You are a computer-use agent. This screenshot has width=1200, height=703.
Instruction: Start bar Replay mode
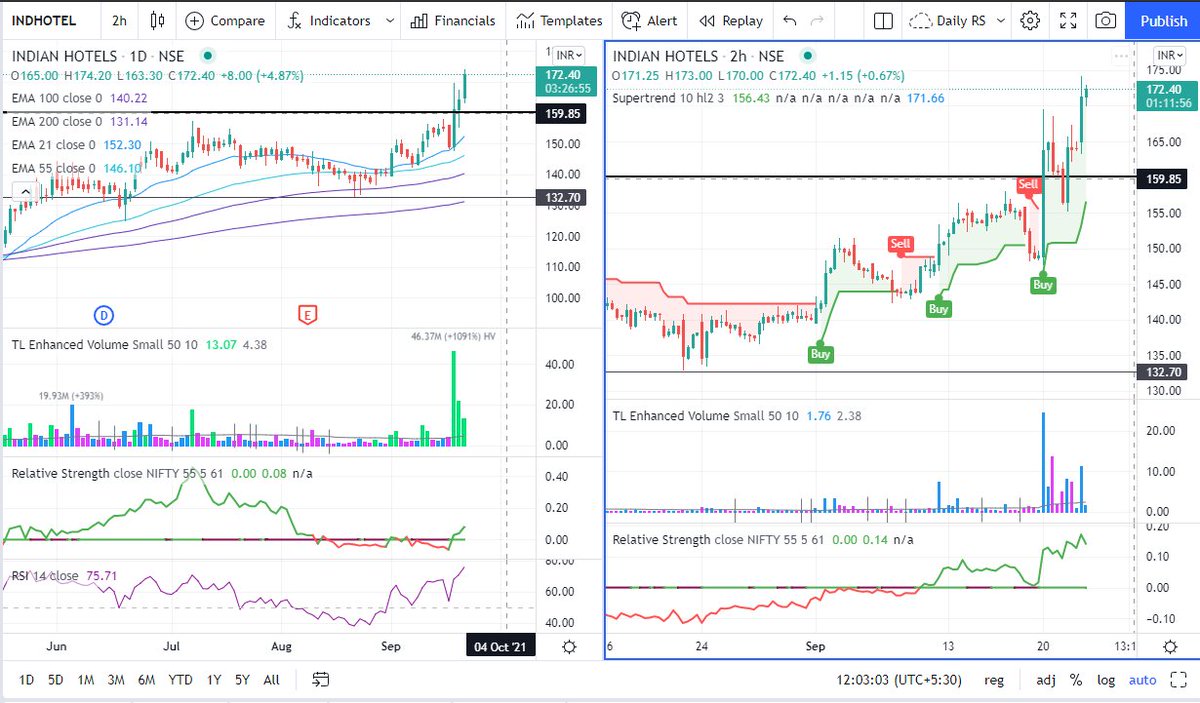click(x=731, y=20)
